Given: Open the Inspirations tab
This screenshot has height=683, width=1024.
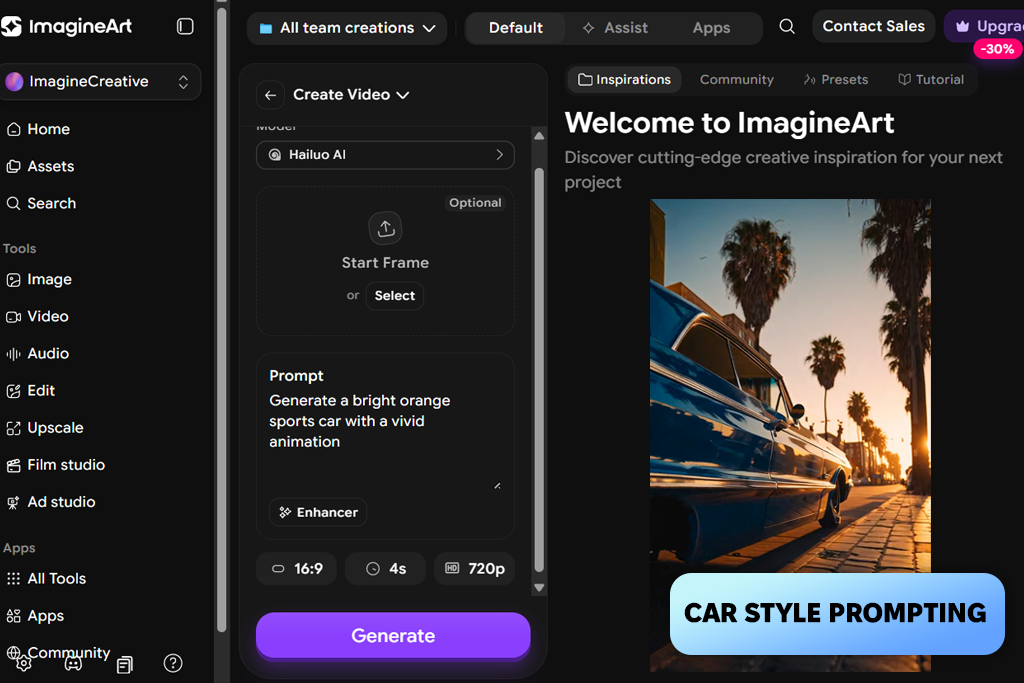Looking at the screenshot, I should click(x=624, y=80).
